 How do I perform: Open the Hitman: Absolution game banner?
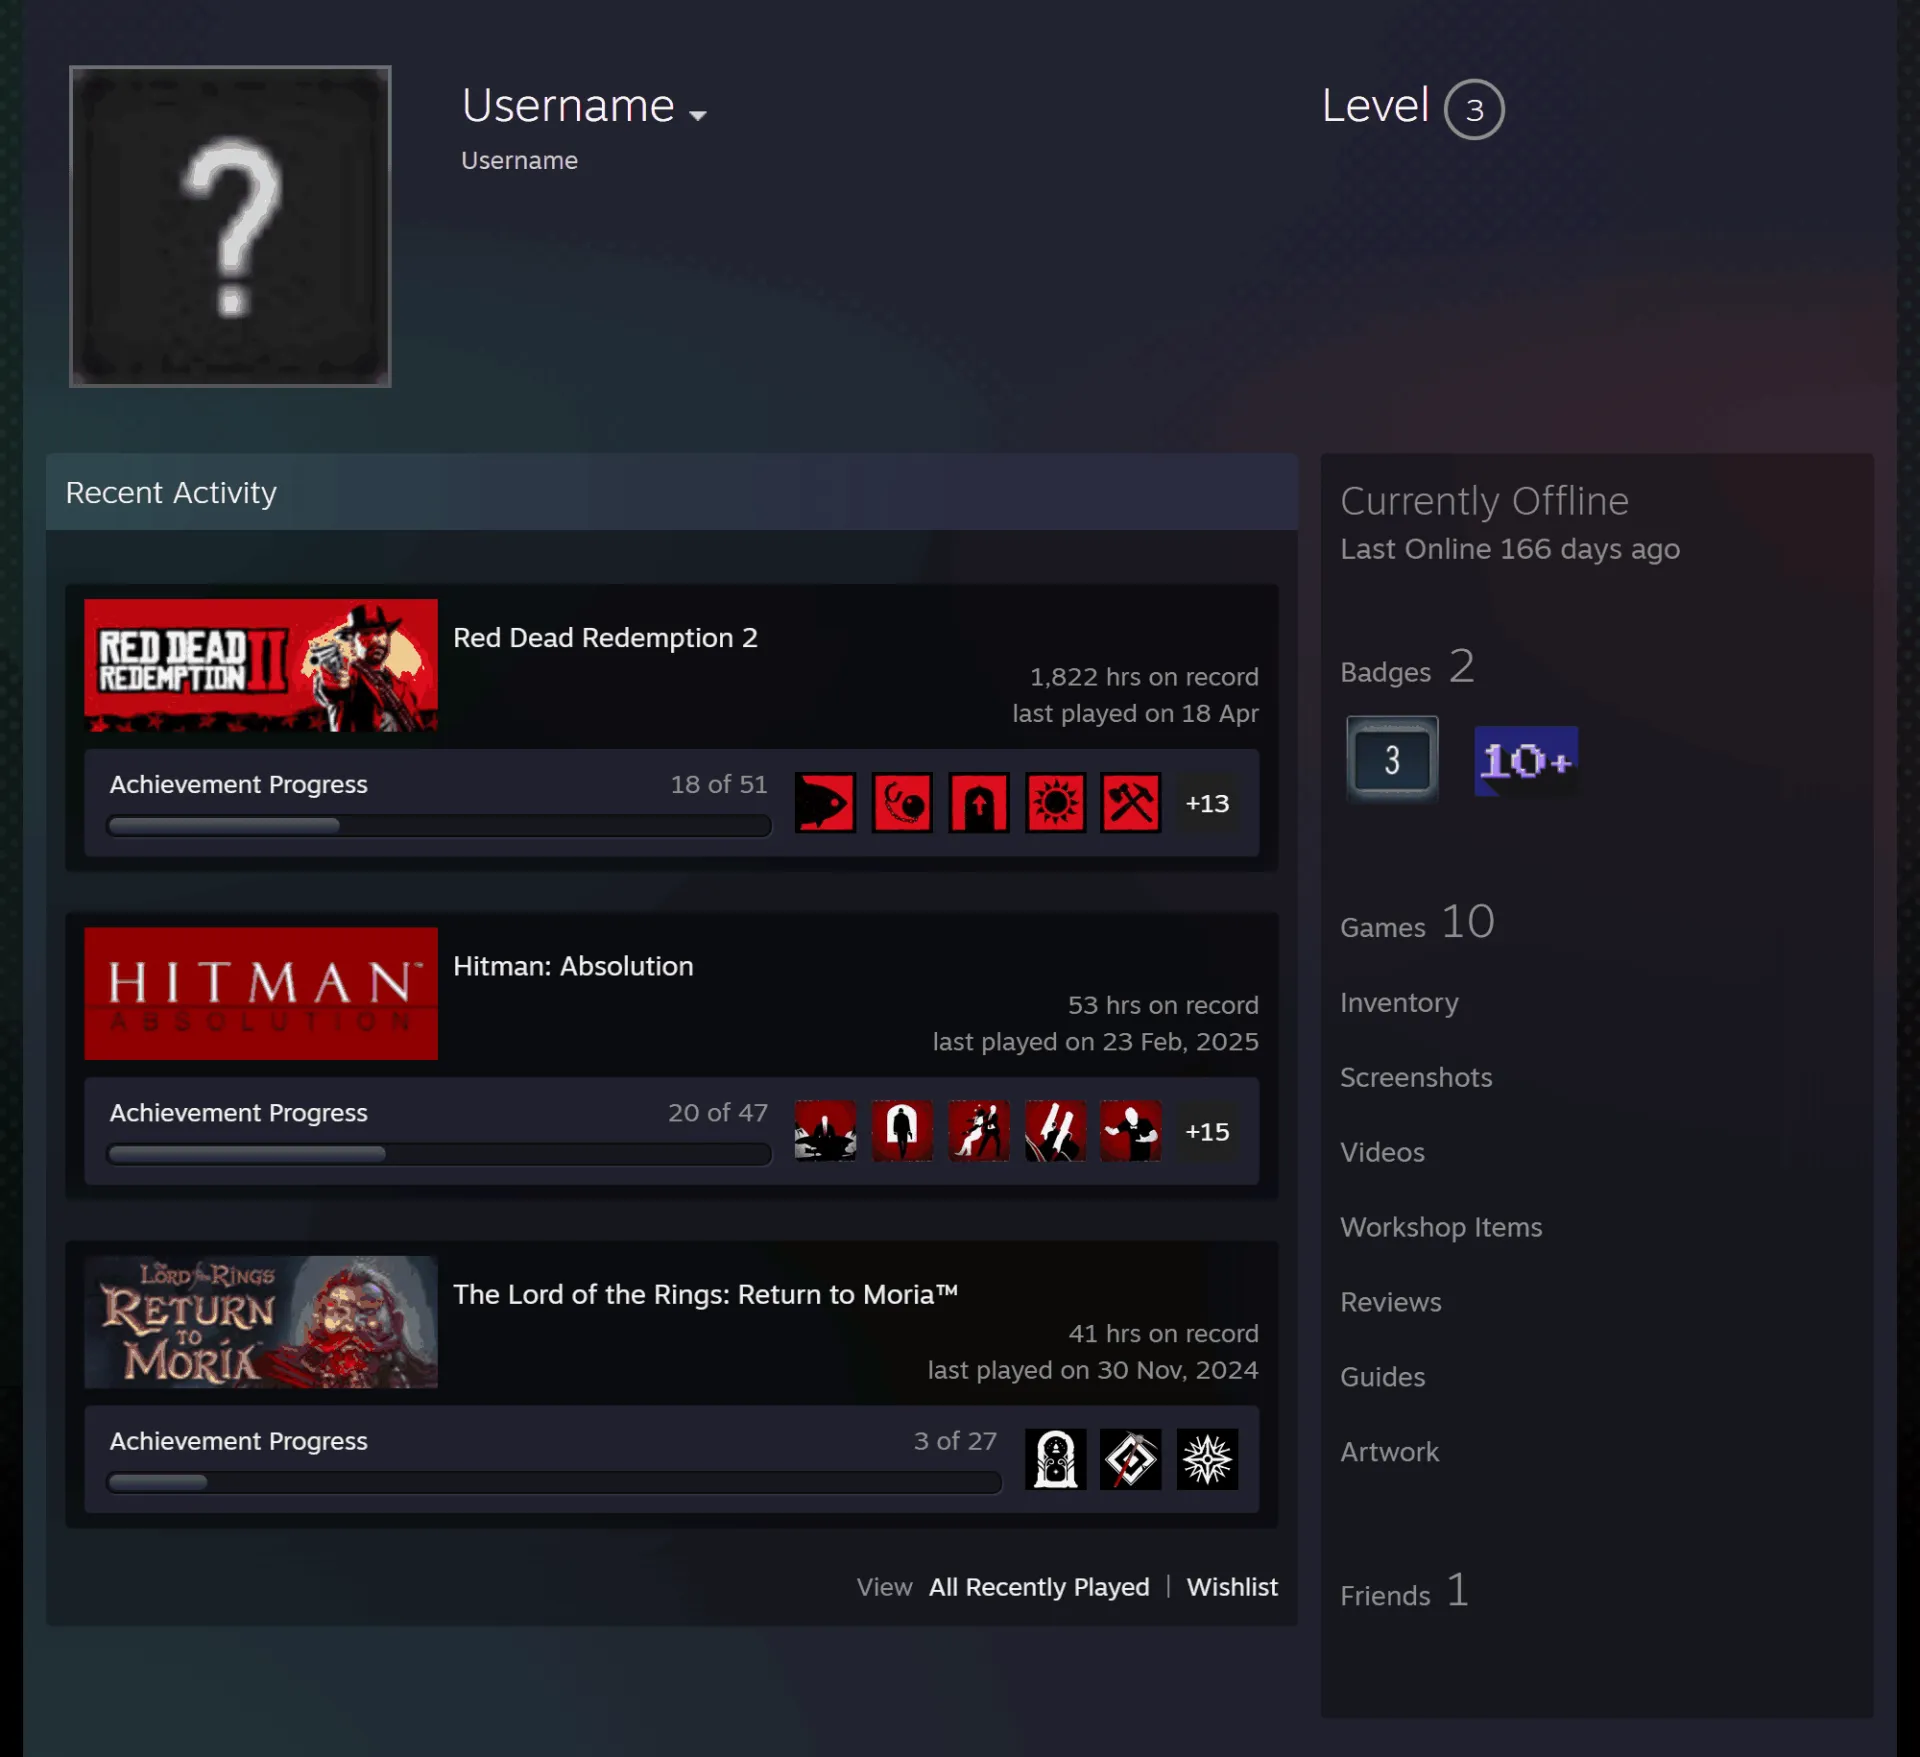261,993
